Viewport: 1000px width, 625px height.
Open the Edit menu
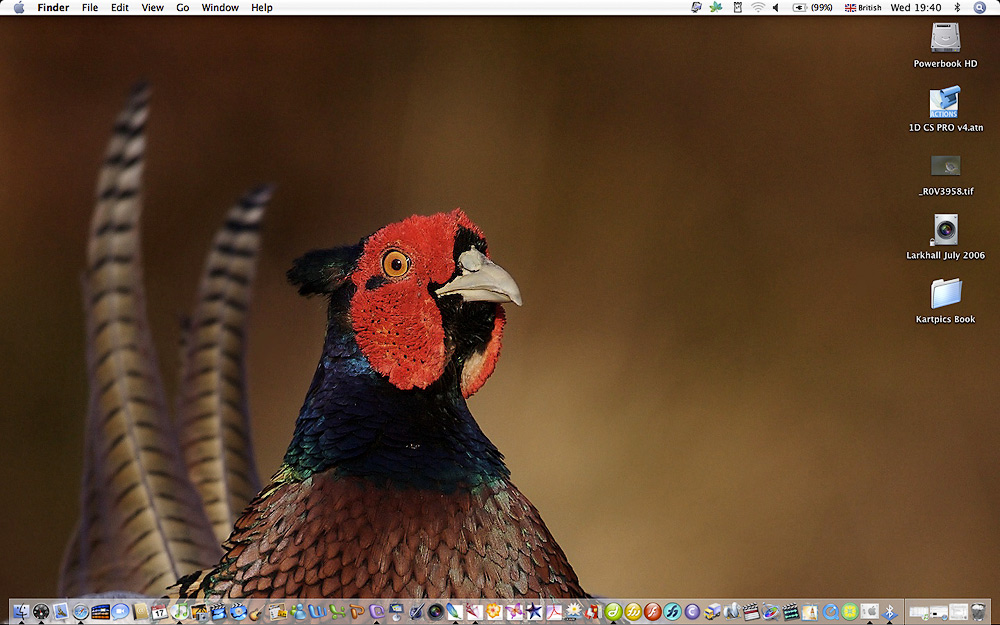[x=119, y=8]
